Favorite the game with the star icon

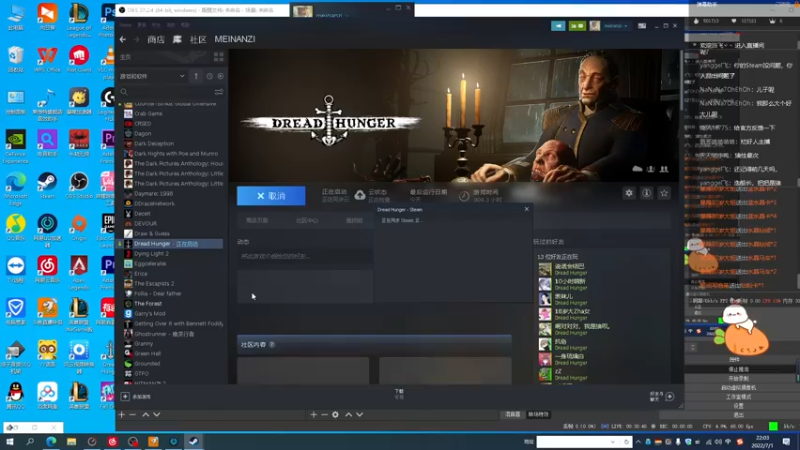coord(664,193)
